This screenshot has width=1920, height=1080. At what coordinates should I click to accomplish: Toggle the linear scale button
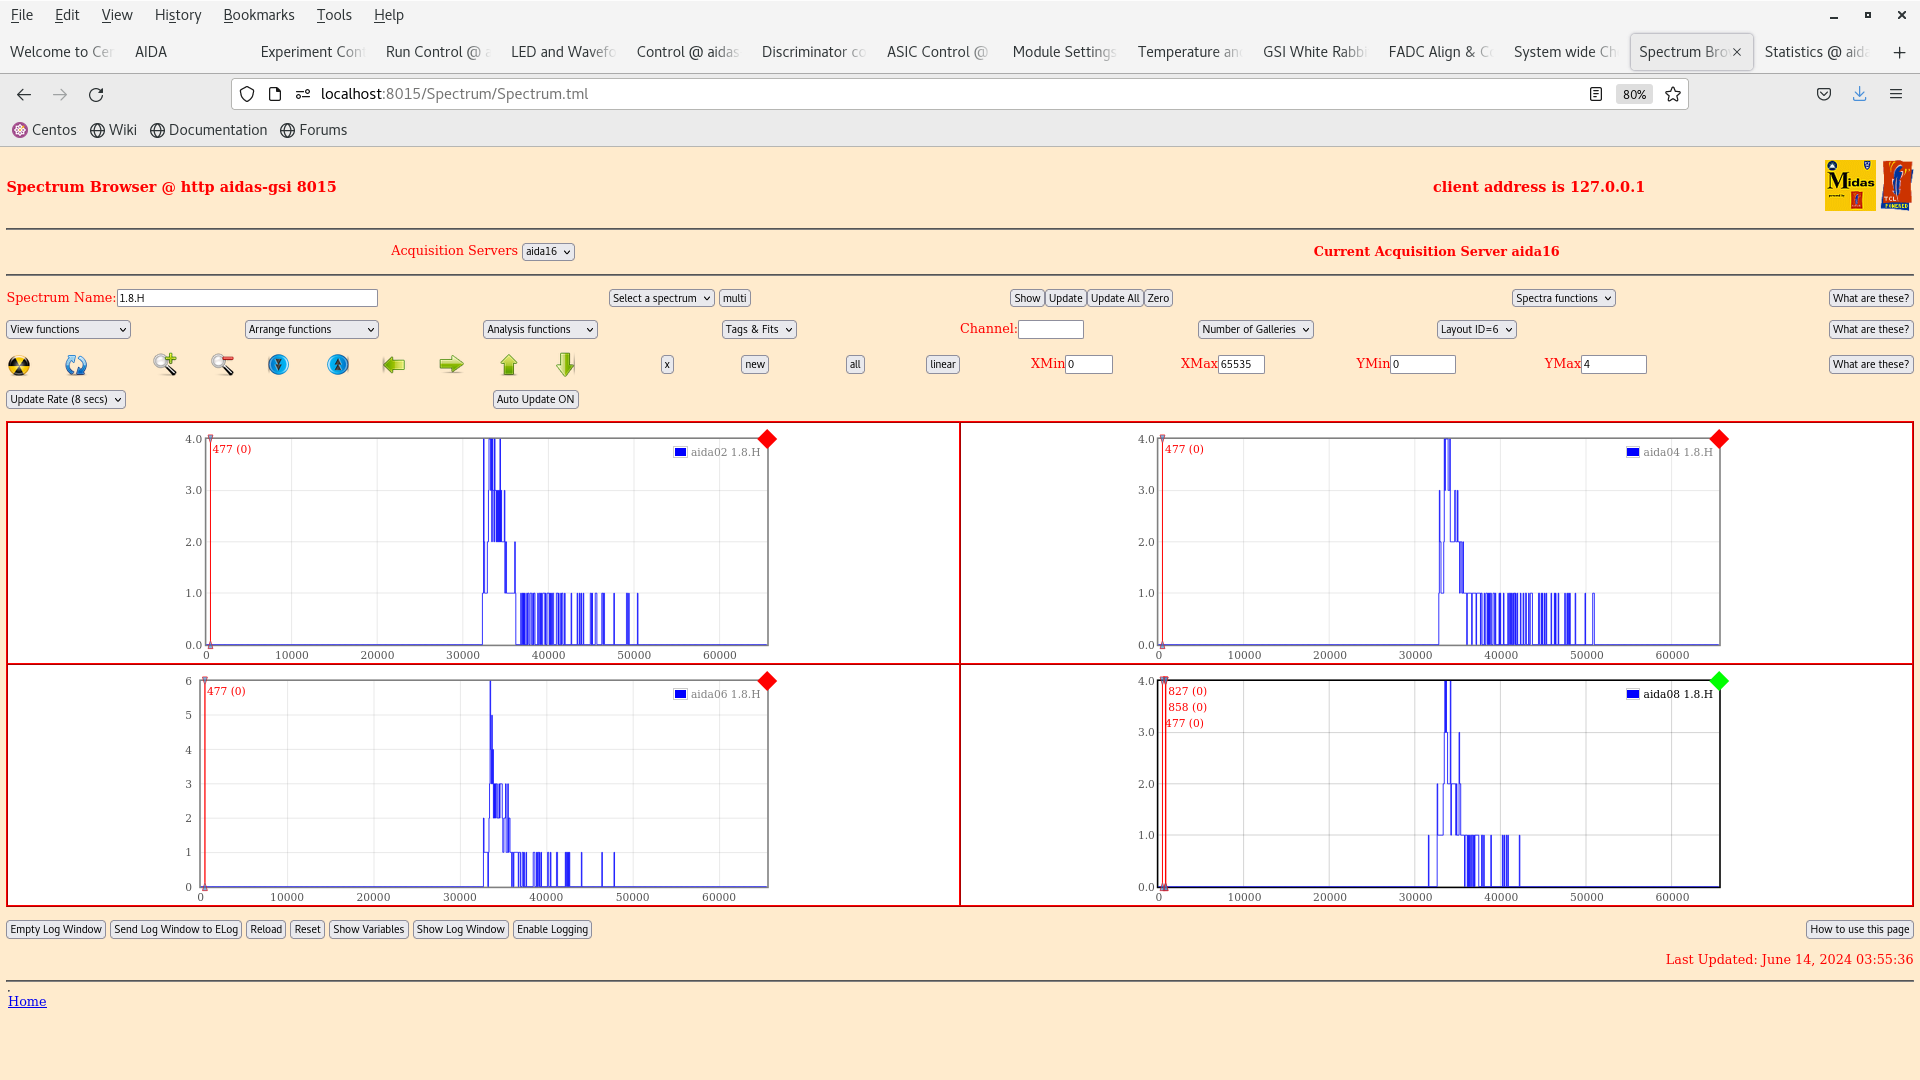pyautogui.click(x=942, y=365)
